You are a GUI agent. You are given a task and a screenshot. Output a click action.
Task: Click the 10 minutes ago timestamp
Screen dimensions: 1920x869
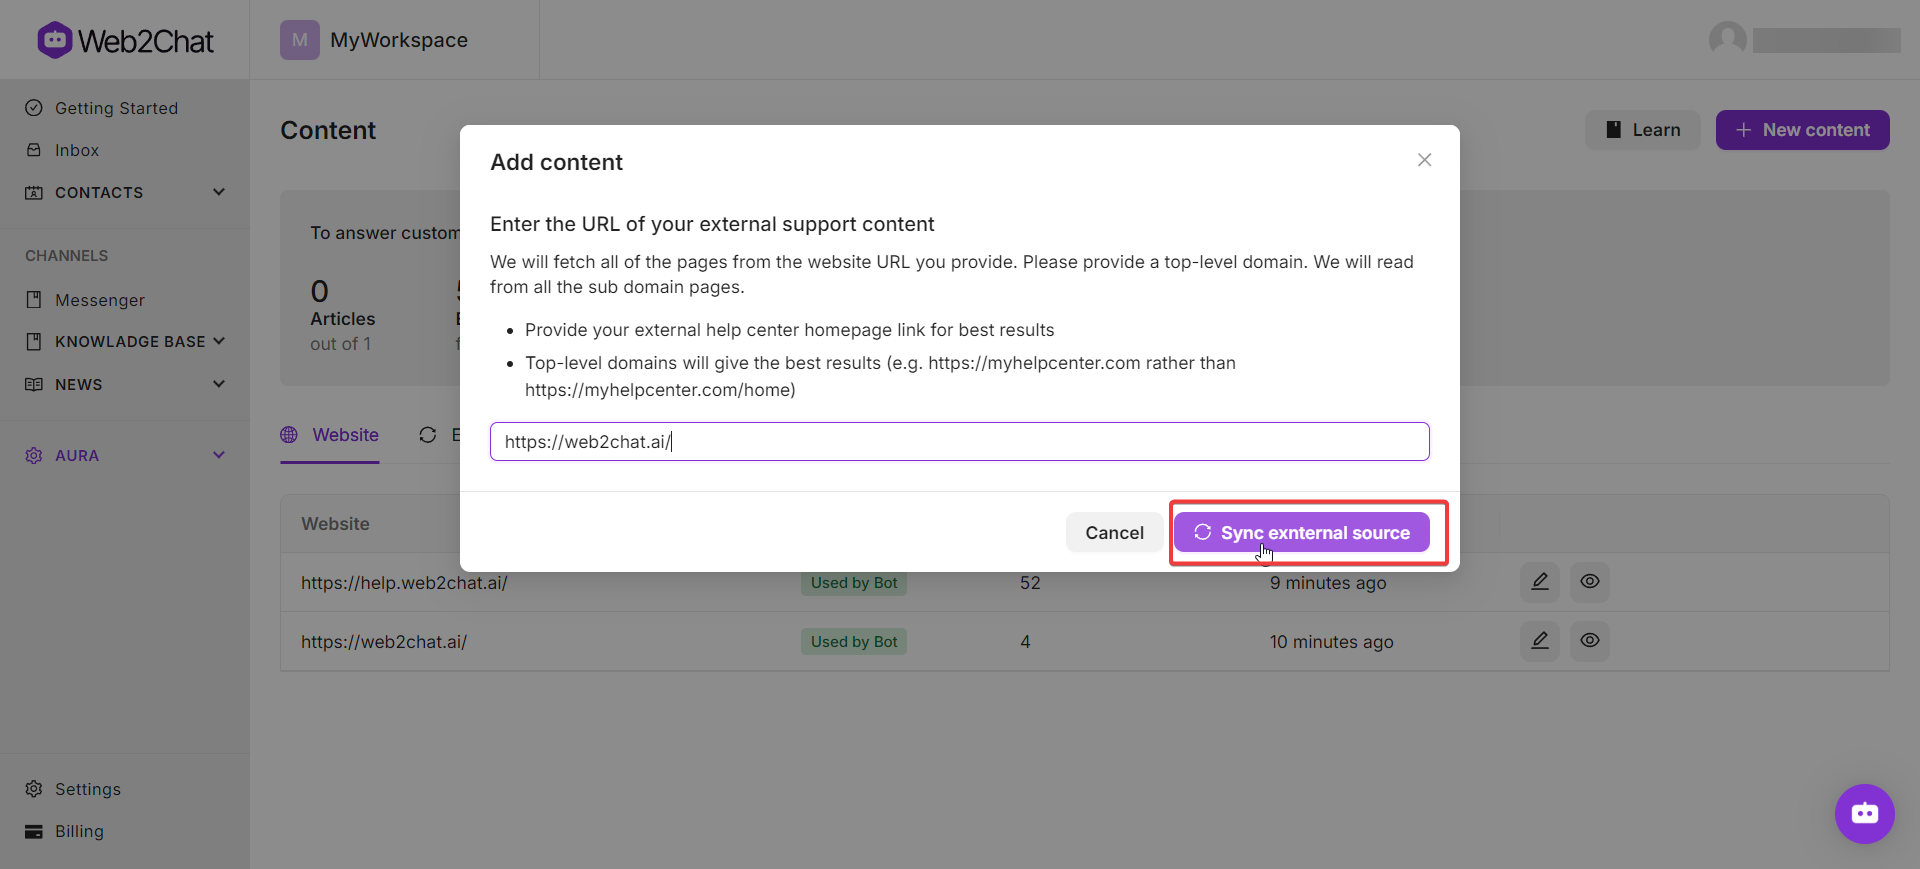(x=1331, y=642)
